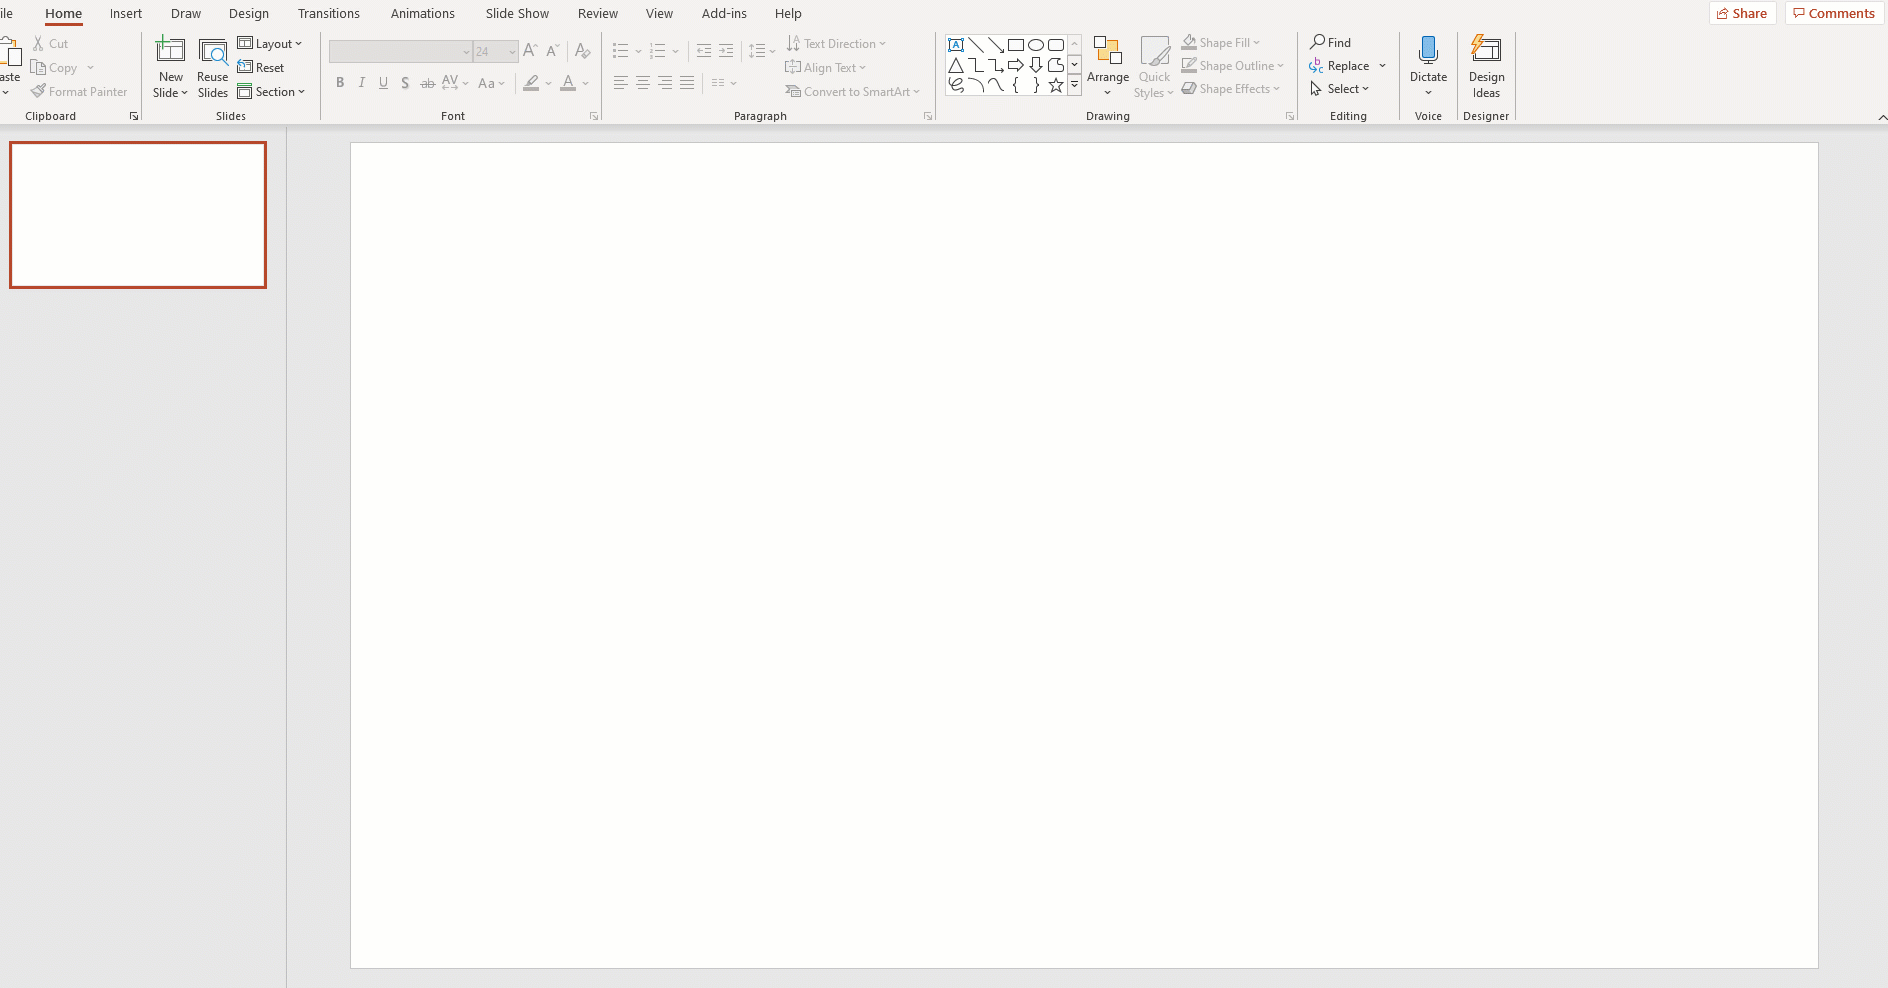Open the Transitions tab
Viewport: 1888px width, 988px height.
[328, 14]
